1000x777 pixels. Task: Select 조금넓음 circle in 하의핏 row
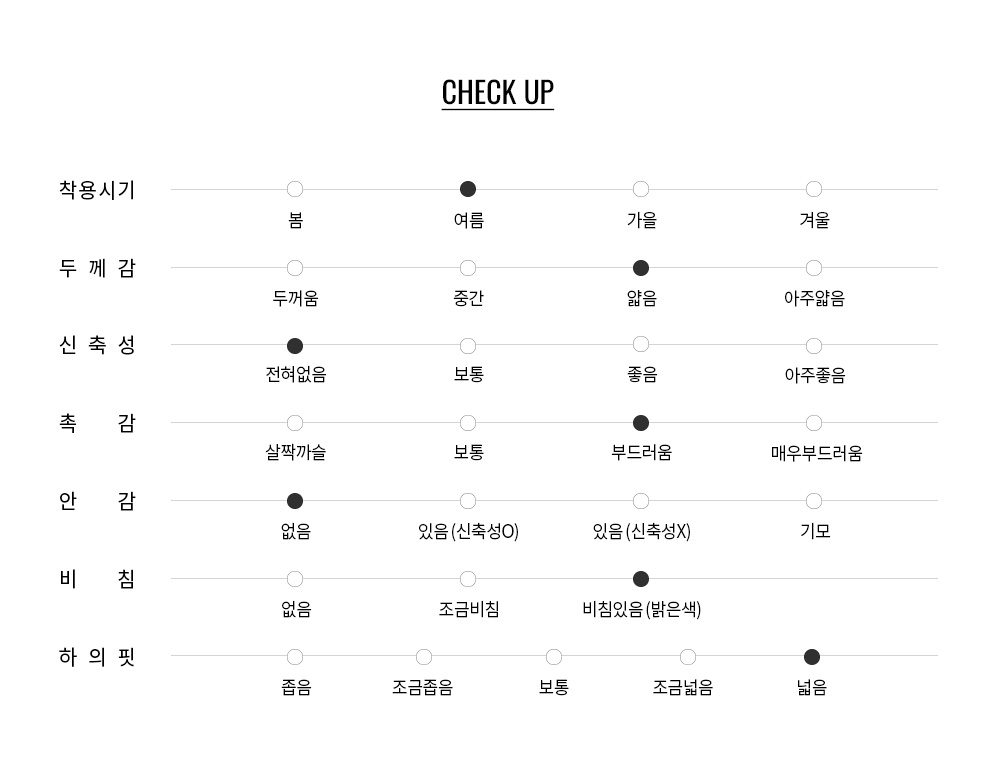pos(688,656)
